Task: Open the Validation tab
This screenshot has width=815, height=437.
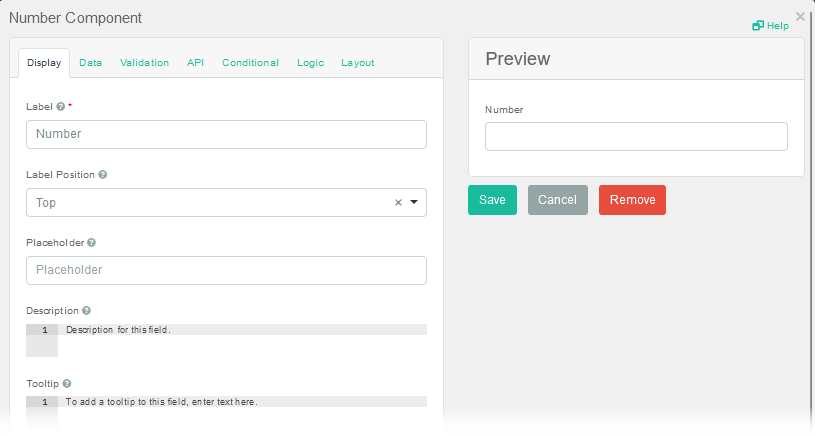Action: pos(144,63)
